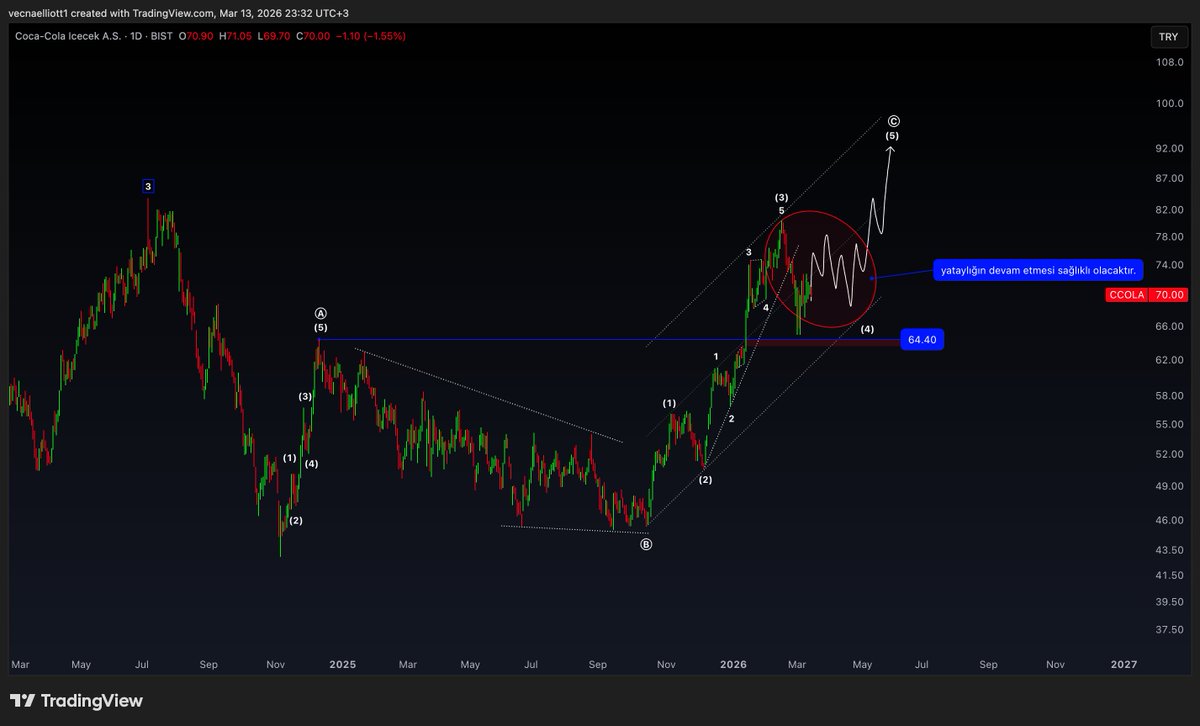This screenshot has height=726, width=1200.
Task: Click the (4) label under red circle
Action: coord(867,329)
